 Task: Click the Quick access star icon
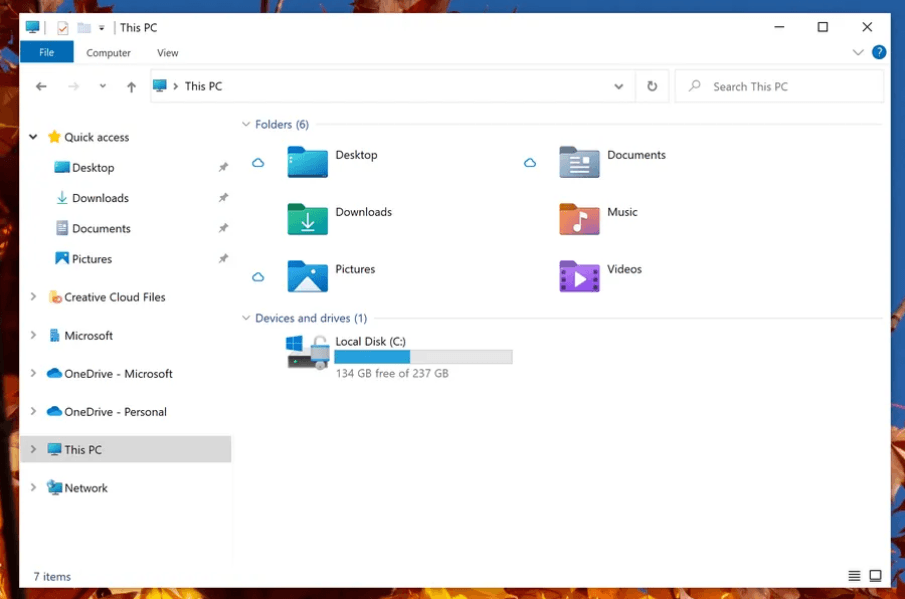coord(54,137)
